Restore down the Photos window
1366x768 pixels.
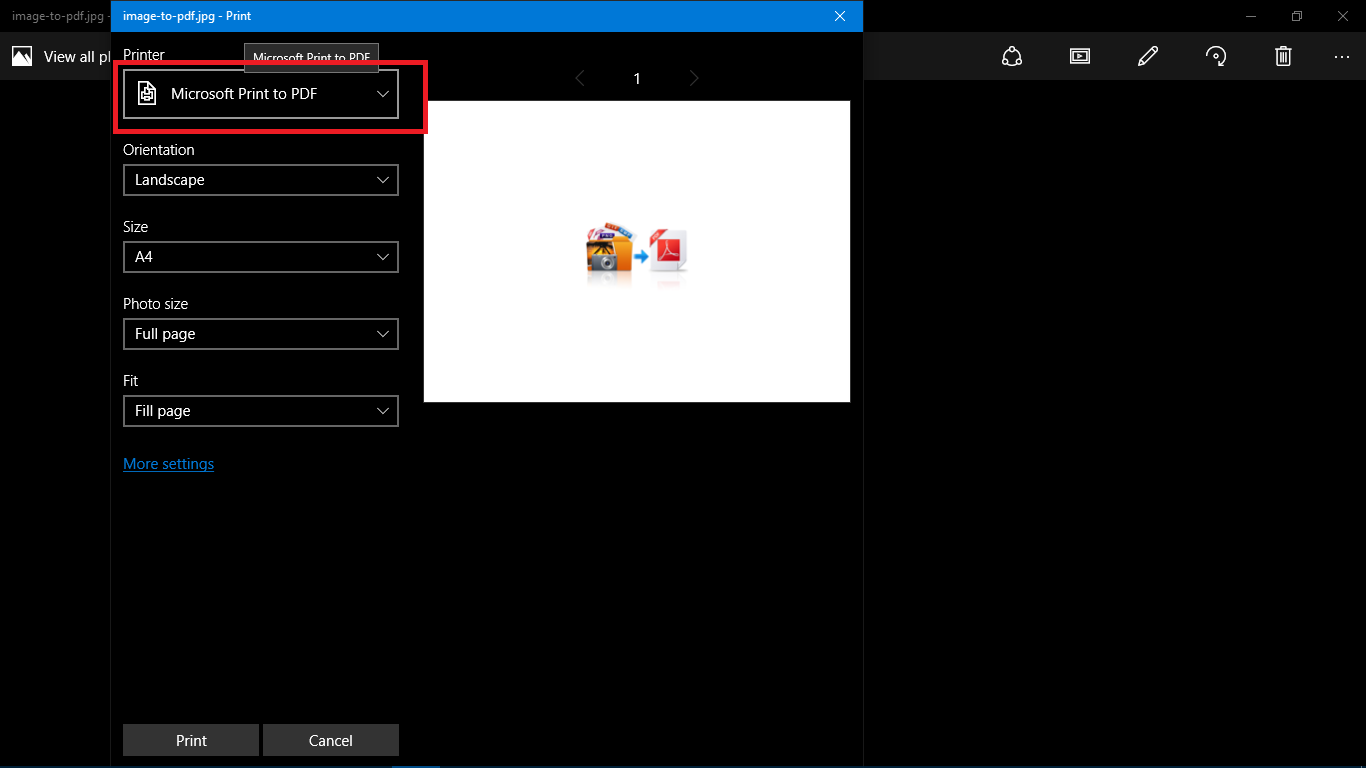point(1297,16)
